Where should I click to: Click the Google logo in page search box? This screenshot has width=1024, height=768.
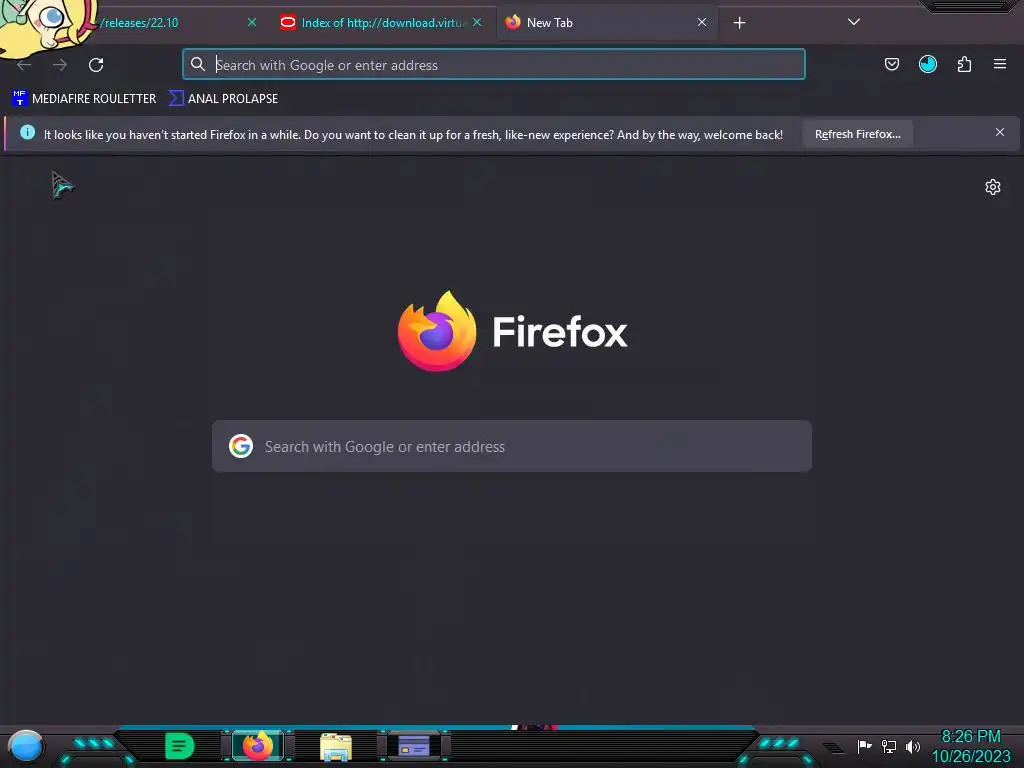click(x=241, y=446)
